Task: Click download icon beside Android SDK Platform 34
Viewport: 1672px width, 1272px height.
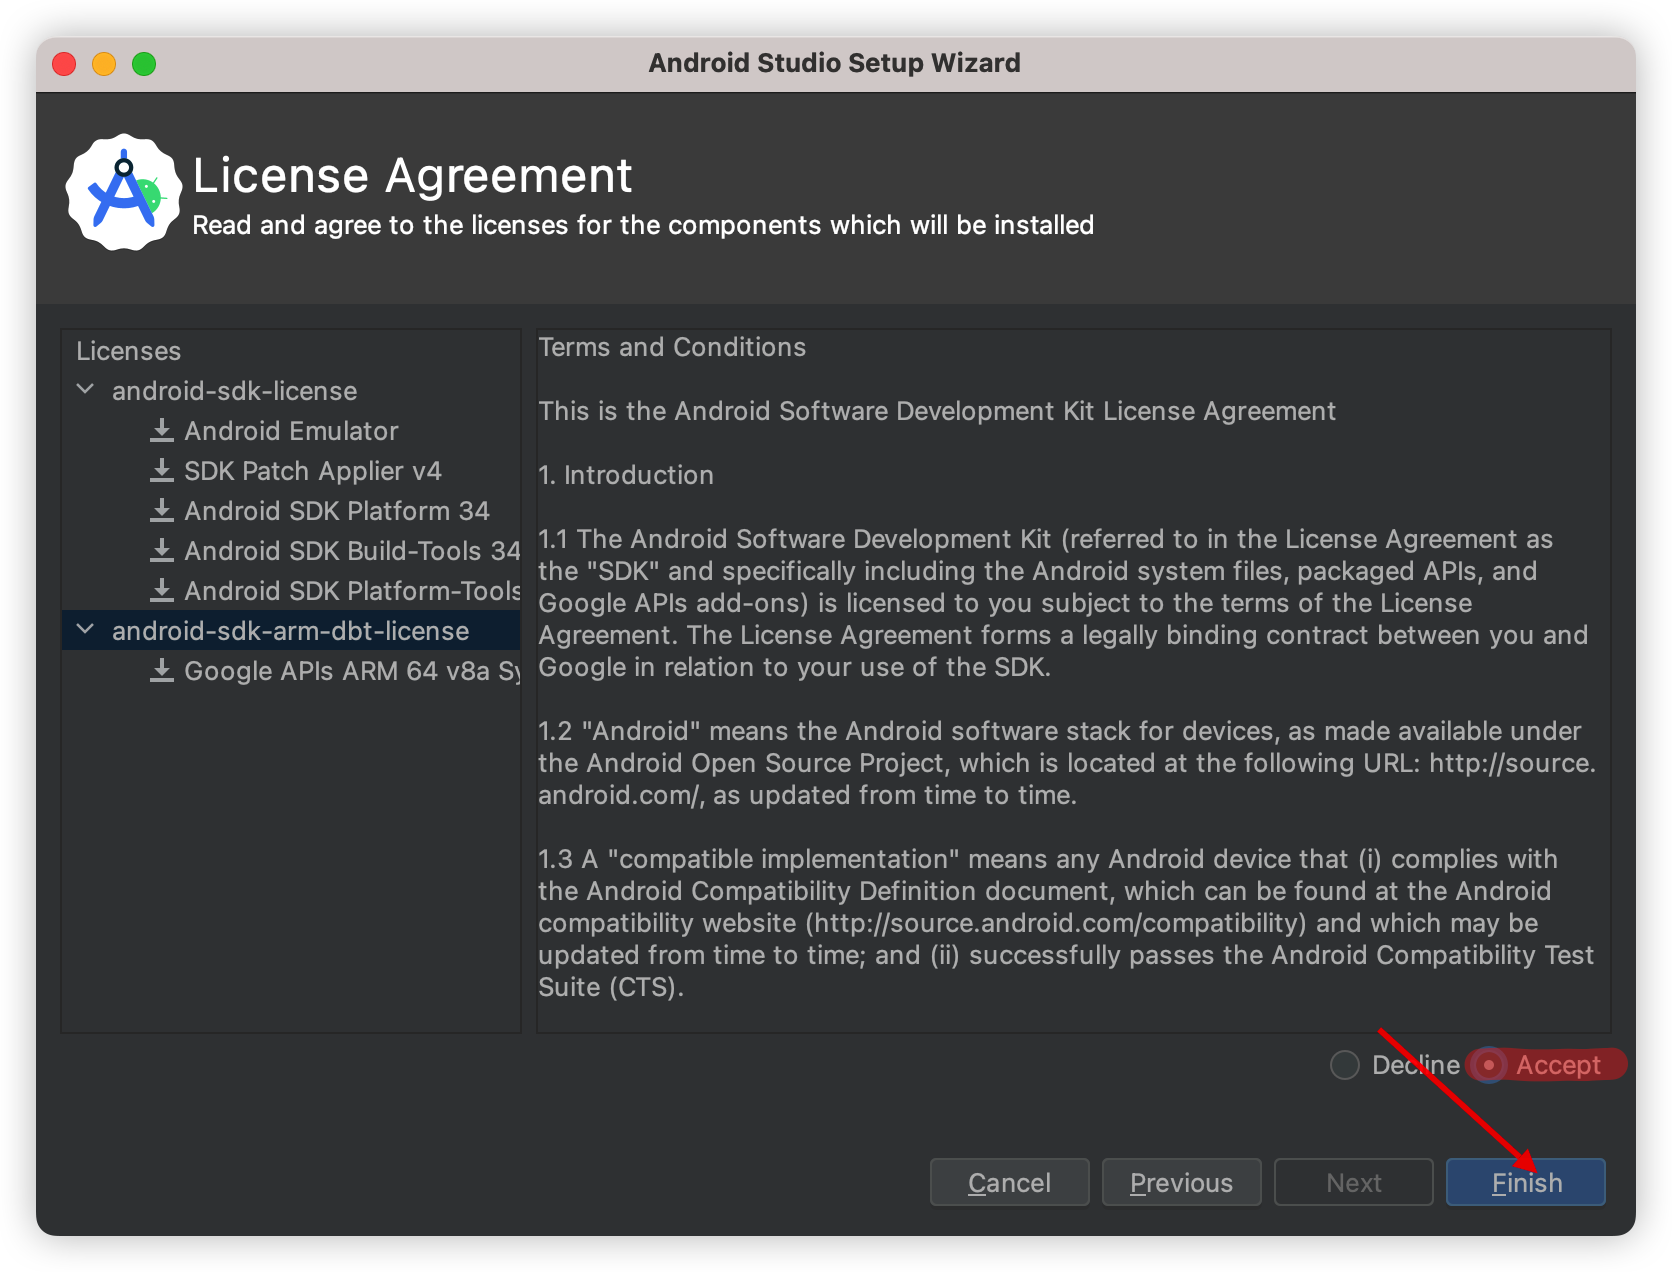Action: coord(162,511)
